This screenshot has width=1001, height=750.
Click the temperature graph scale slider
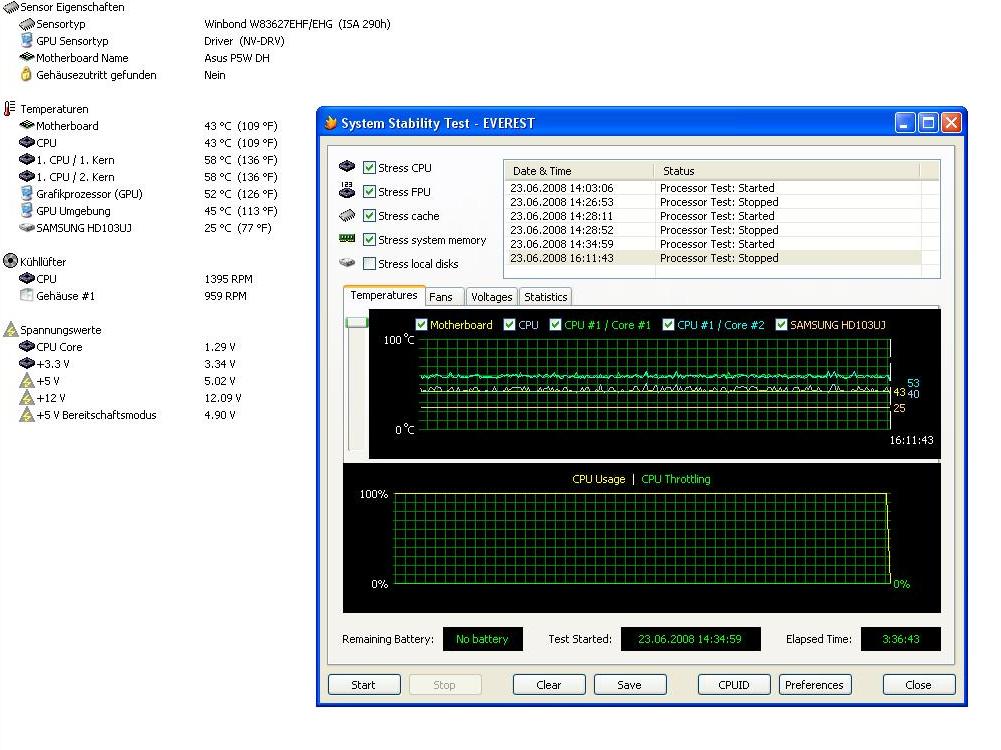tap(357, 322)
